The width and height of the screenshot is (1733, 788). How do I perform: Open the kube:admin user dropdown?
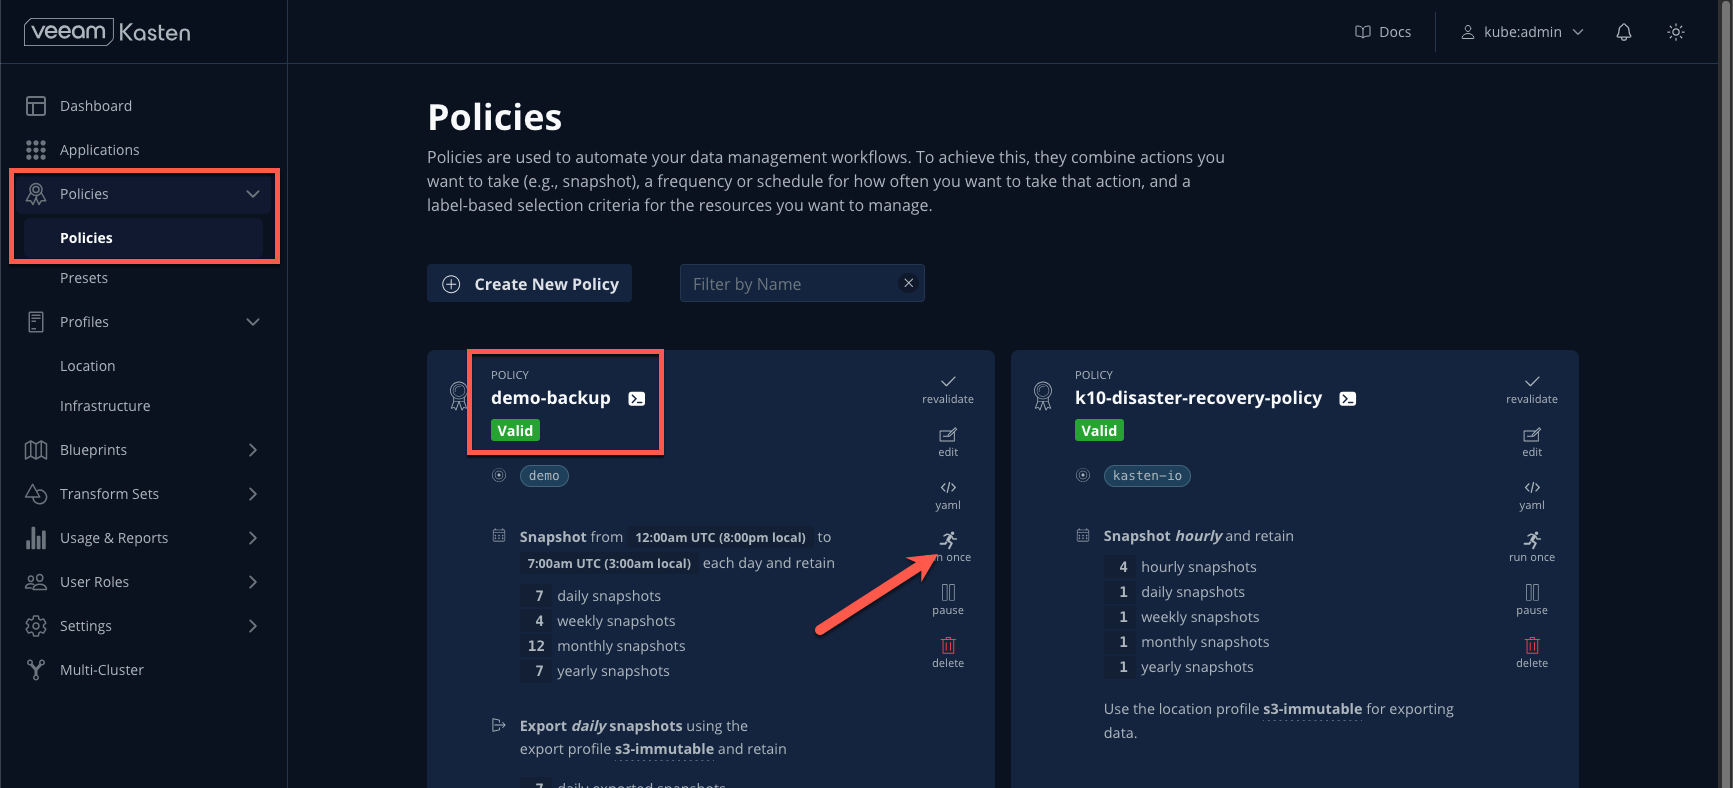1522,32
